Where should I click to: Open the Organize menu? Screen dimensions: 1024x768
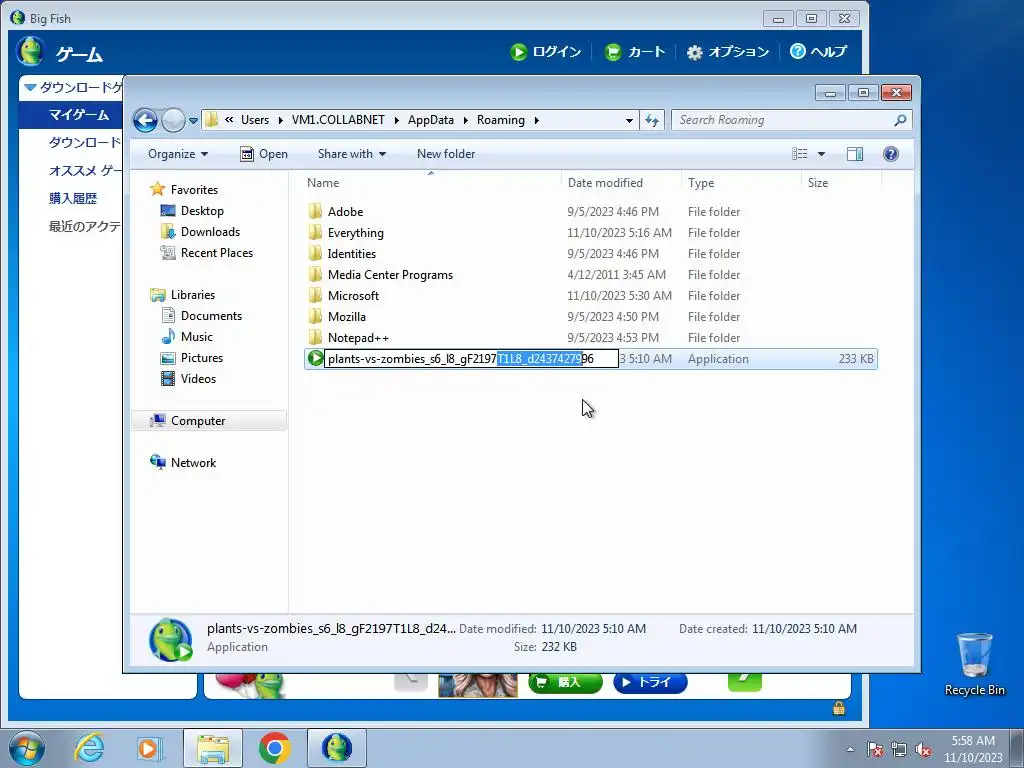[x=178, y=154]
